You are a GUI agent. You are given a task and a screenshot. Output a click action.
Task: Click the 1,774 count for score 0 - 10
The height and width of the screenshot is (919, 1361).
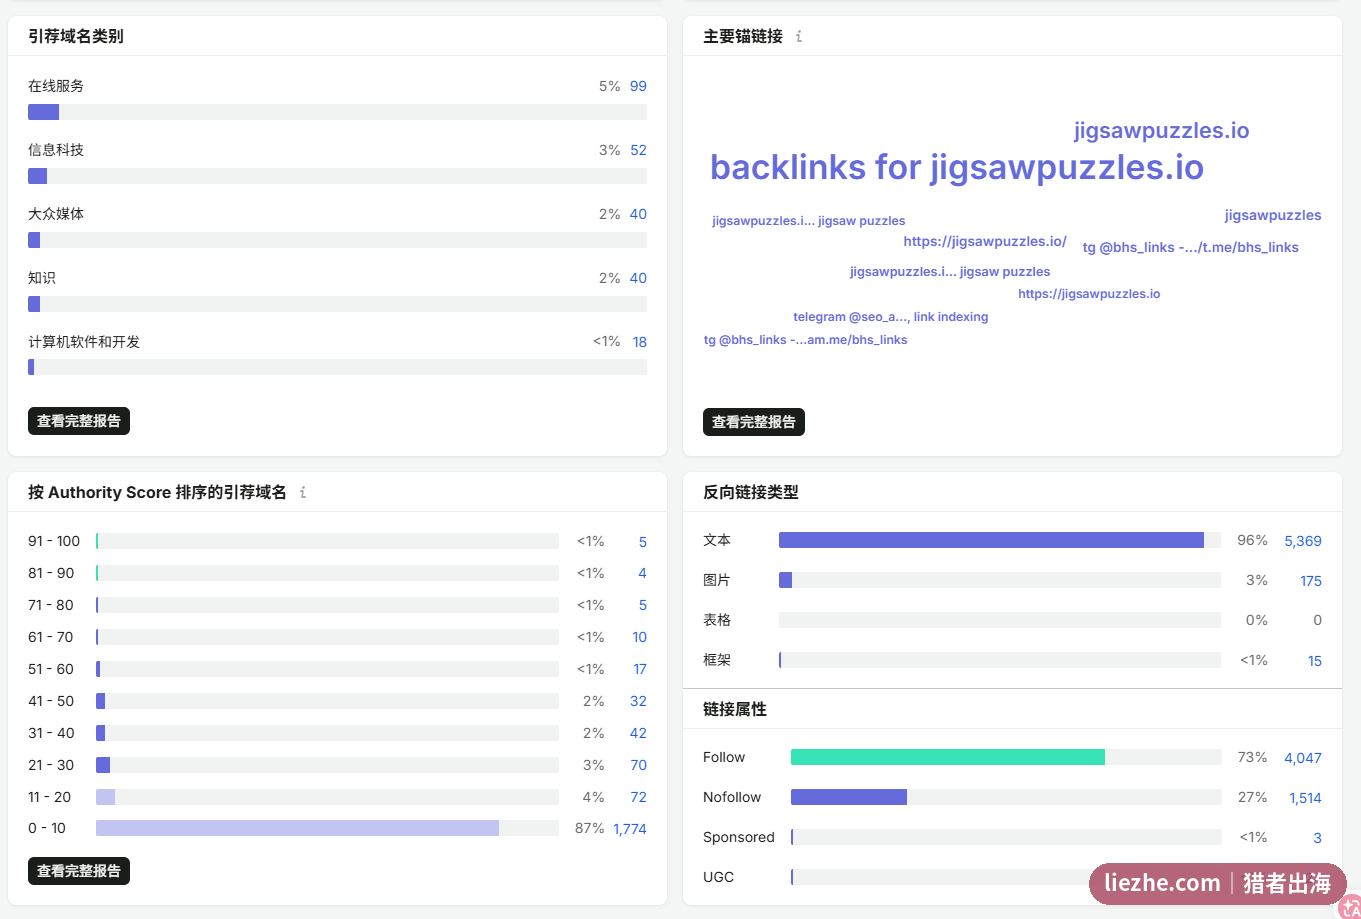[x=630, y=829]
